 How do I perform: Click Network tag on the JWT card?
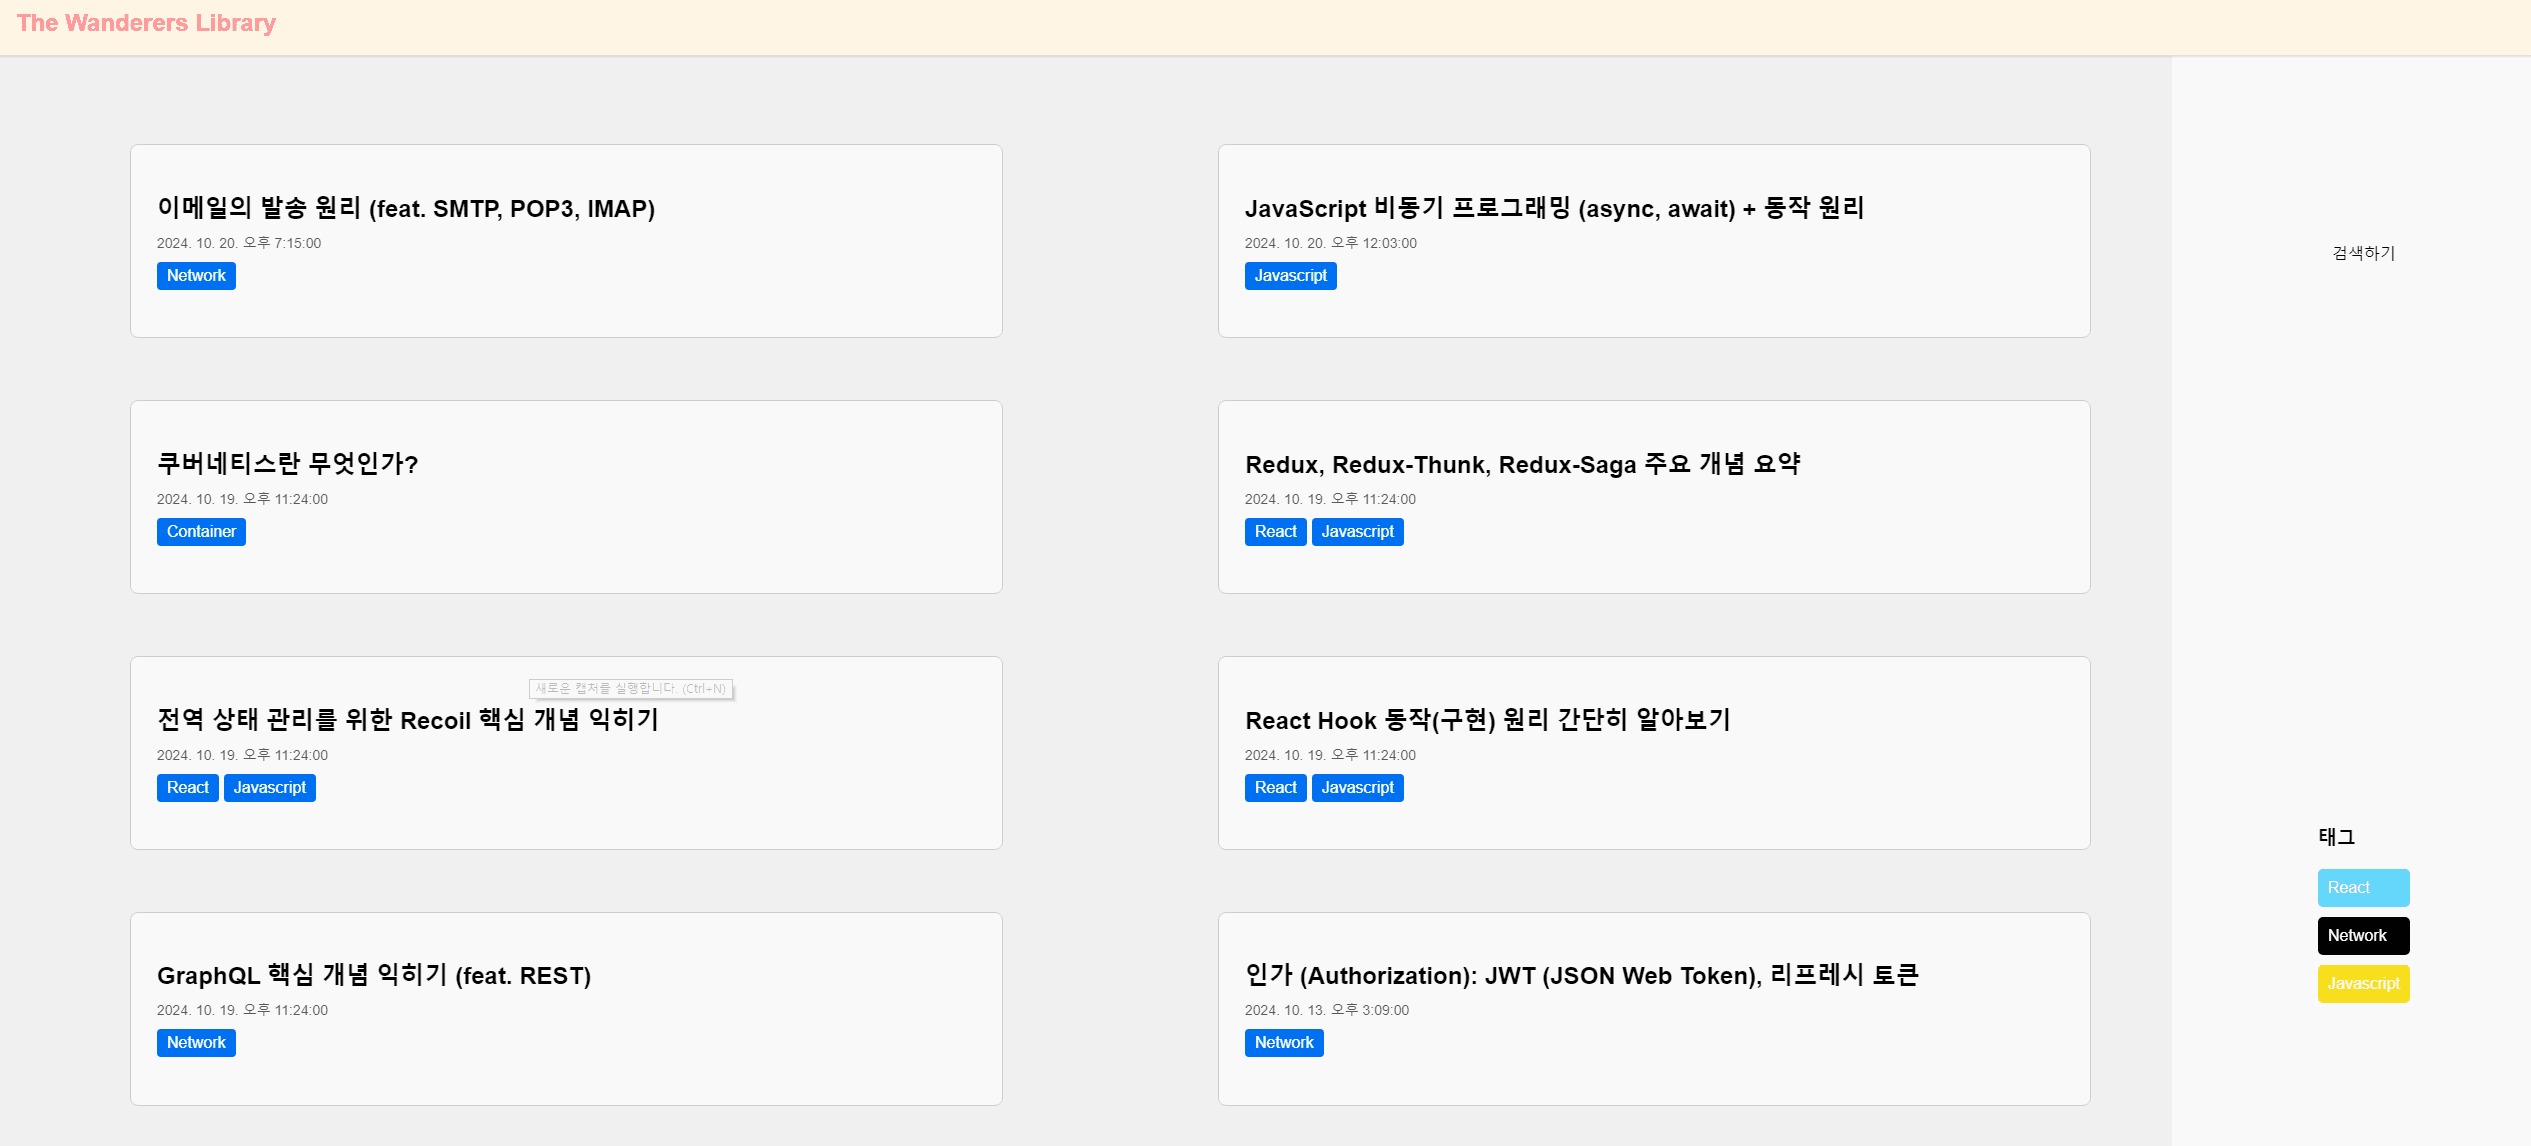(1284, 1042)
